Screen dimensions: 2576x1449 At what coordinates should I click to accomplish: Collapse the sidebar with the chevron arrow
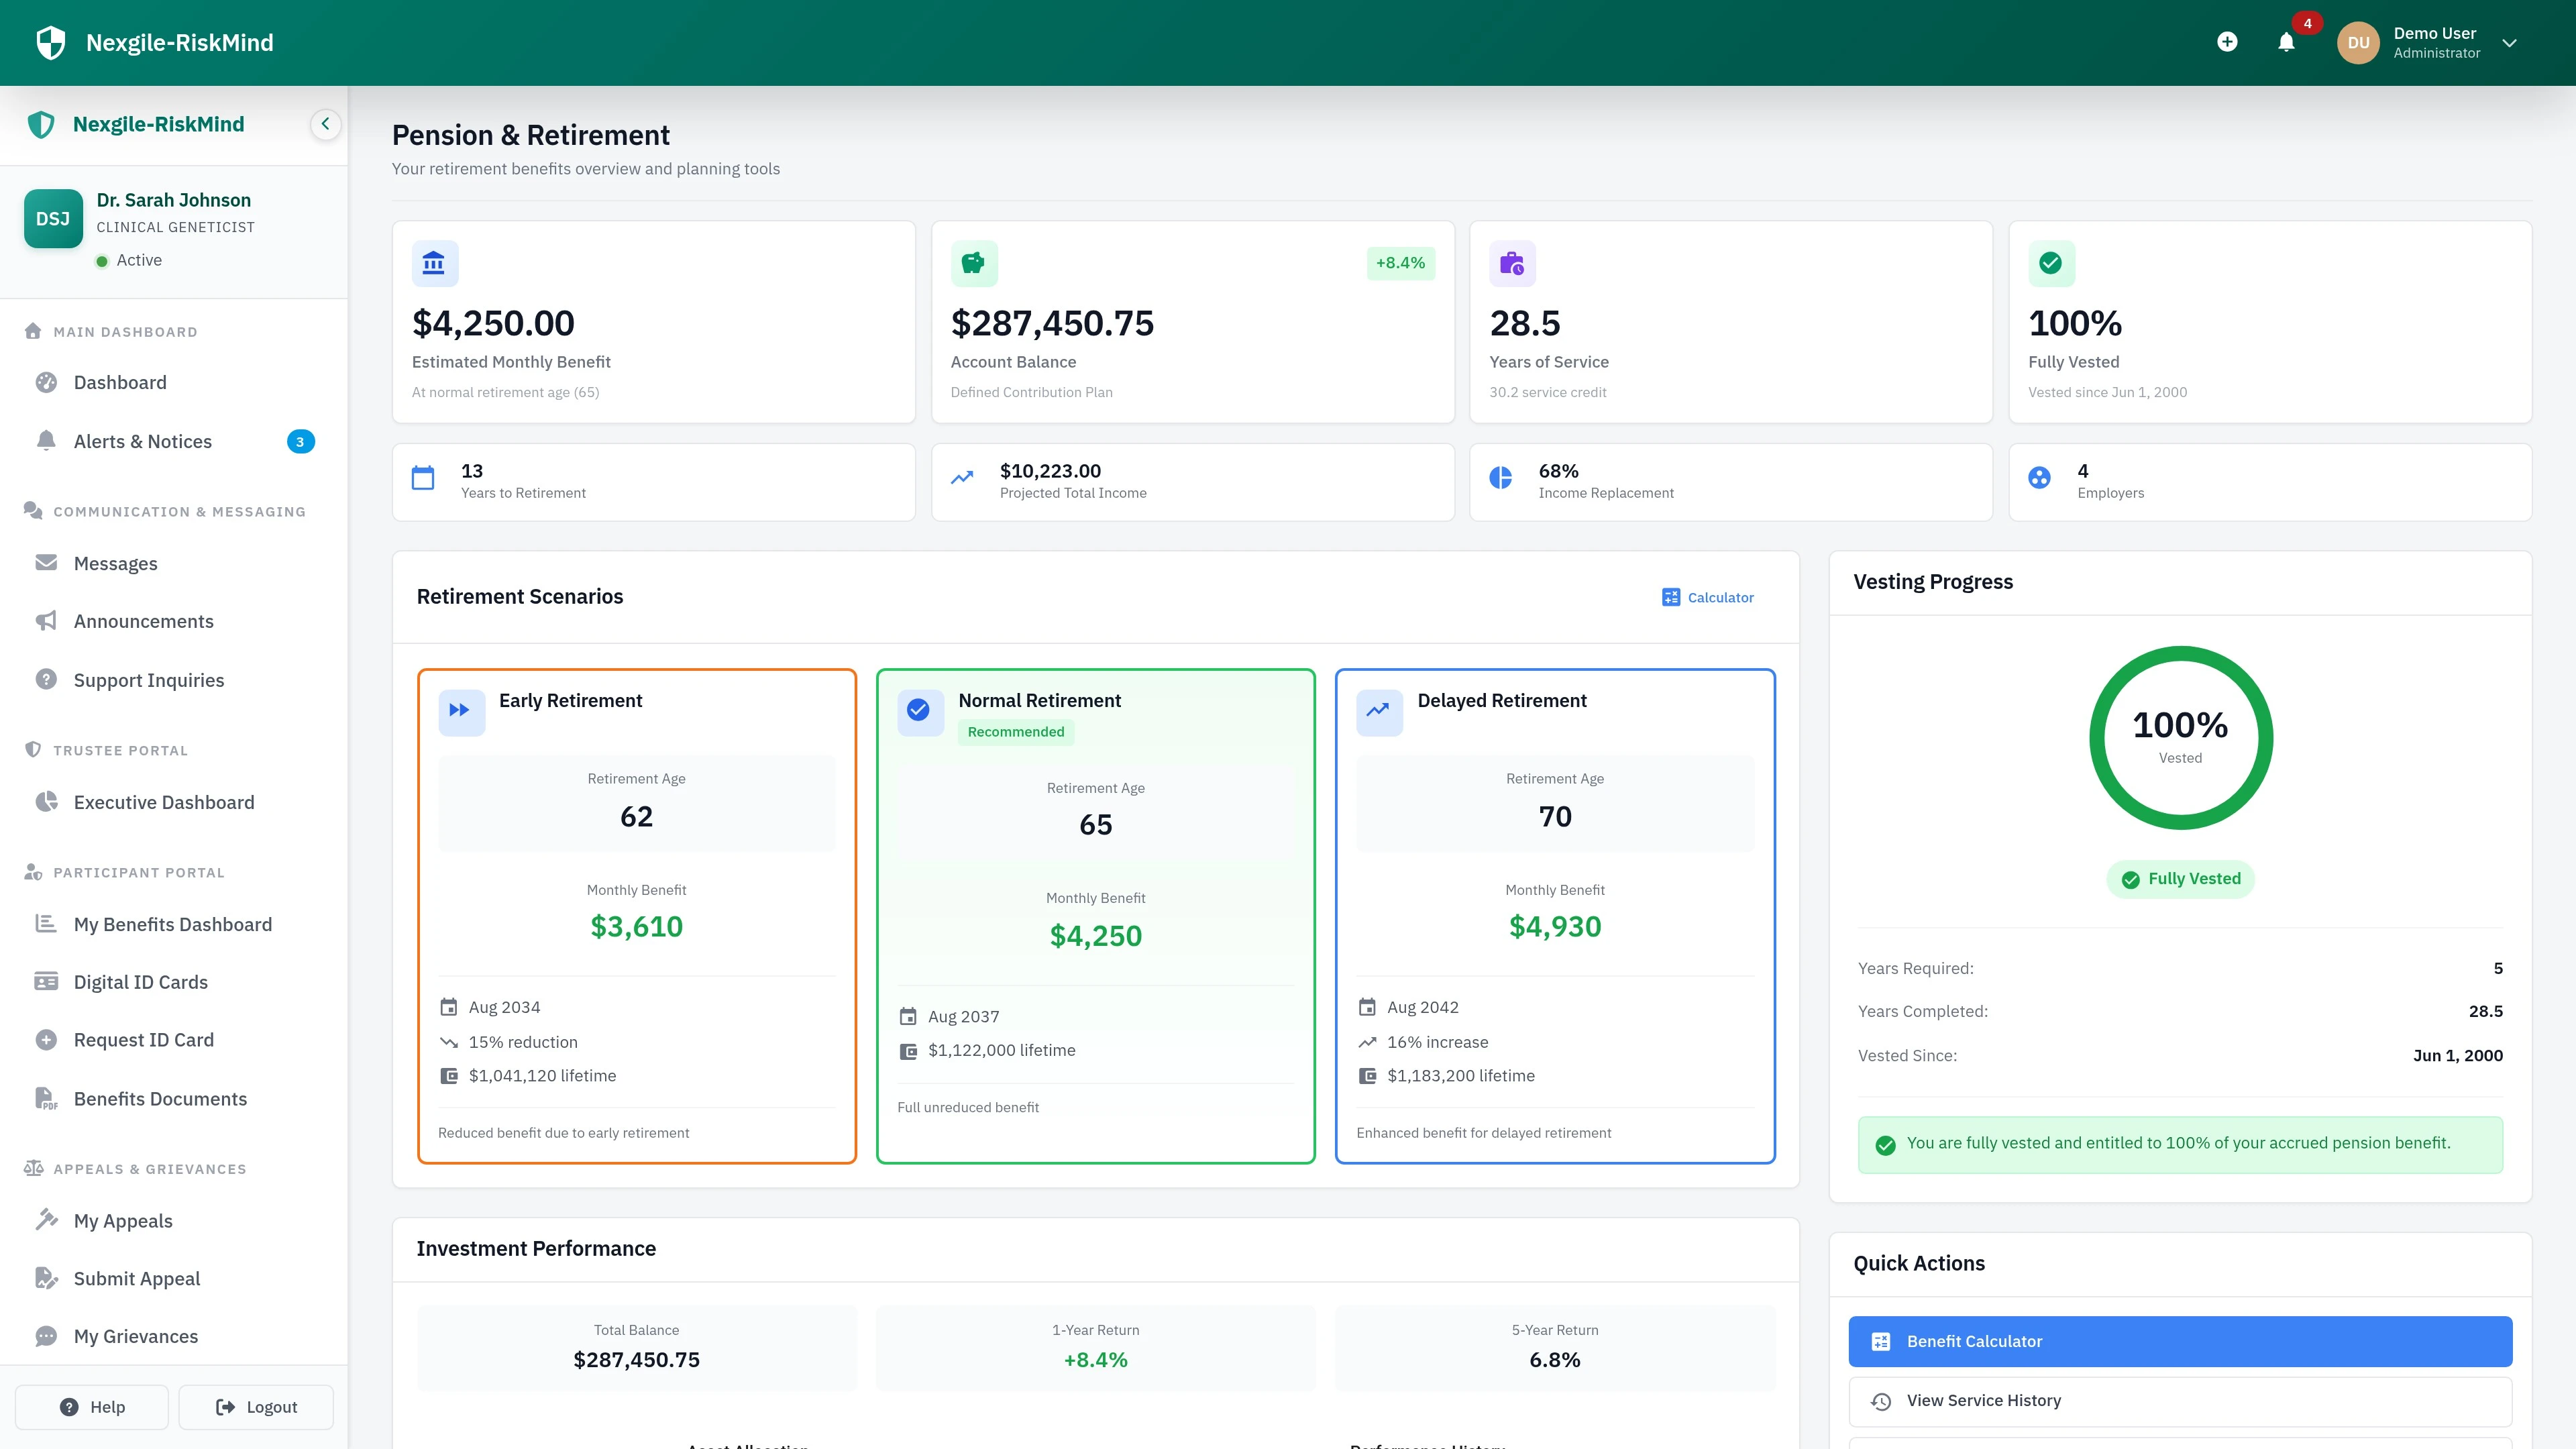[325, 124]
